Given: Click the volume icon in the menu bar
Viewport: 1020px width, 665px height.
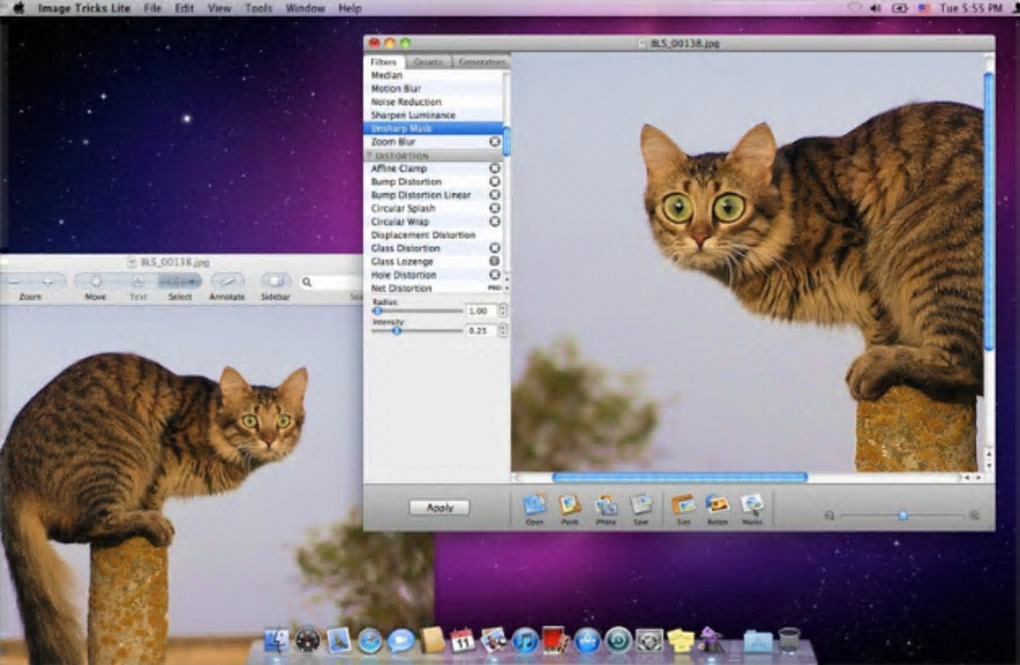Looking at the screenshot, I should pyautogui.click(x=876, y=8).
